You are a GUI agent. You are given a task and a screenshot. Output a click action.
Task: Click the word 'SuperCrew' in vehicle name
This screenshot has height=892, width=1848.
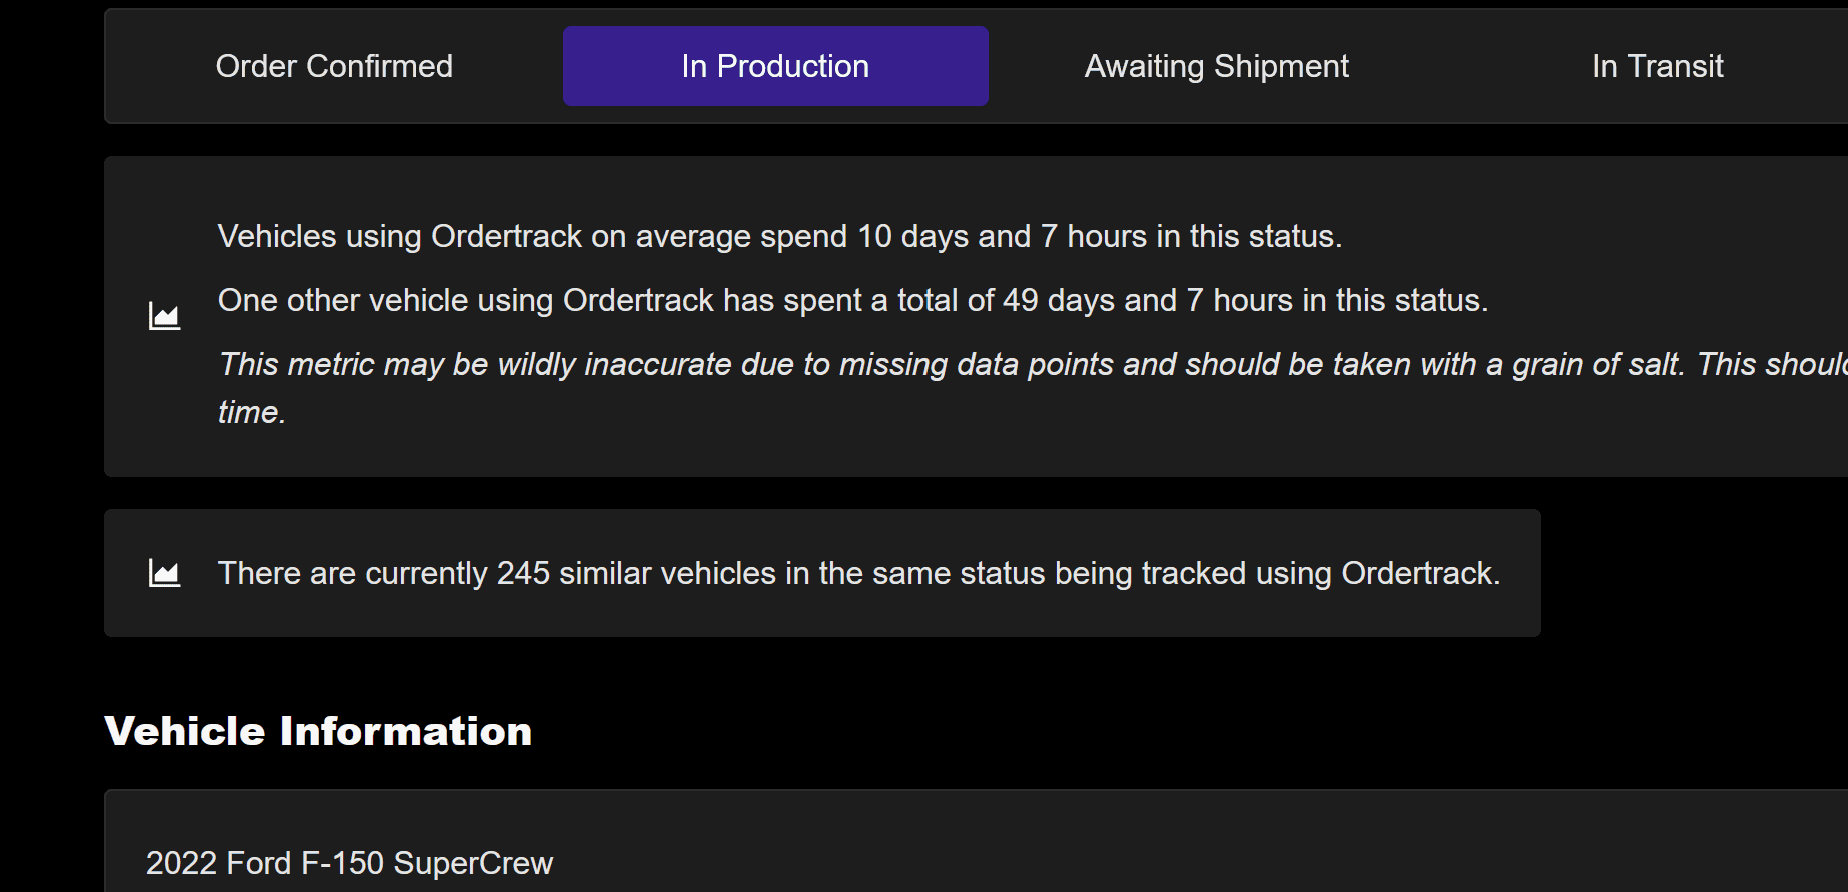coord(473,863)
